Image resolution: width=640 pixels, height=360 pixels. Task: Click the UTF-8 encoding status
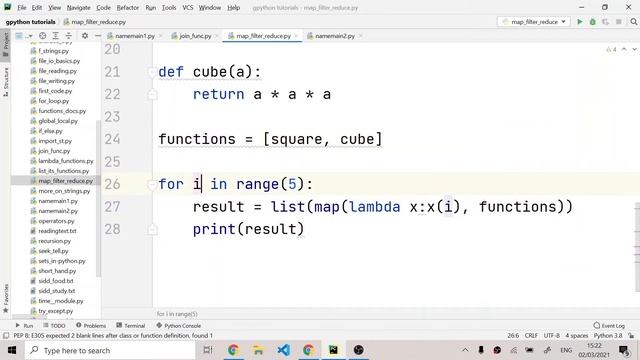click(551, 336)
